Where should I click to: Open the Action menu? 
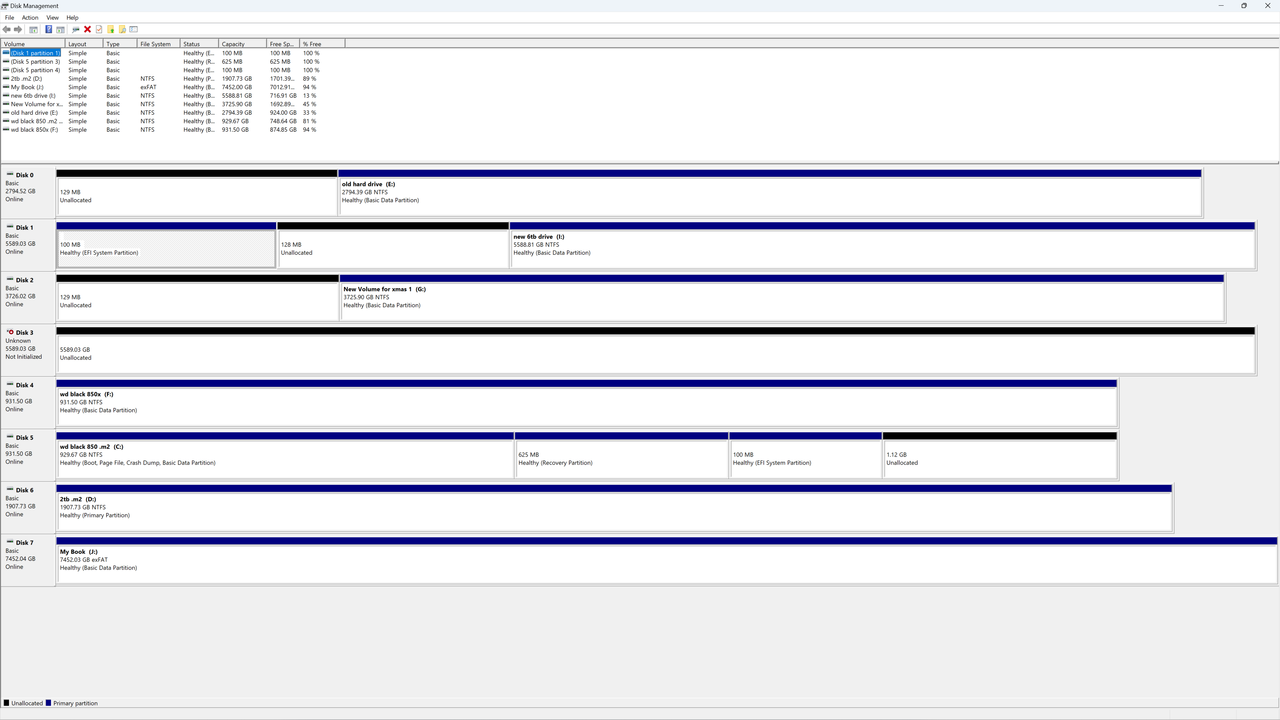click(30, 18)
